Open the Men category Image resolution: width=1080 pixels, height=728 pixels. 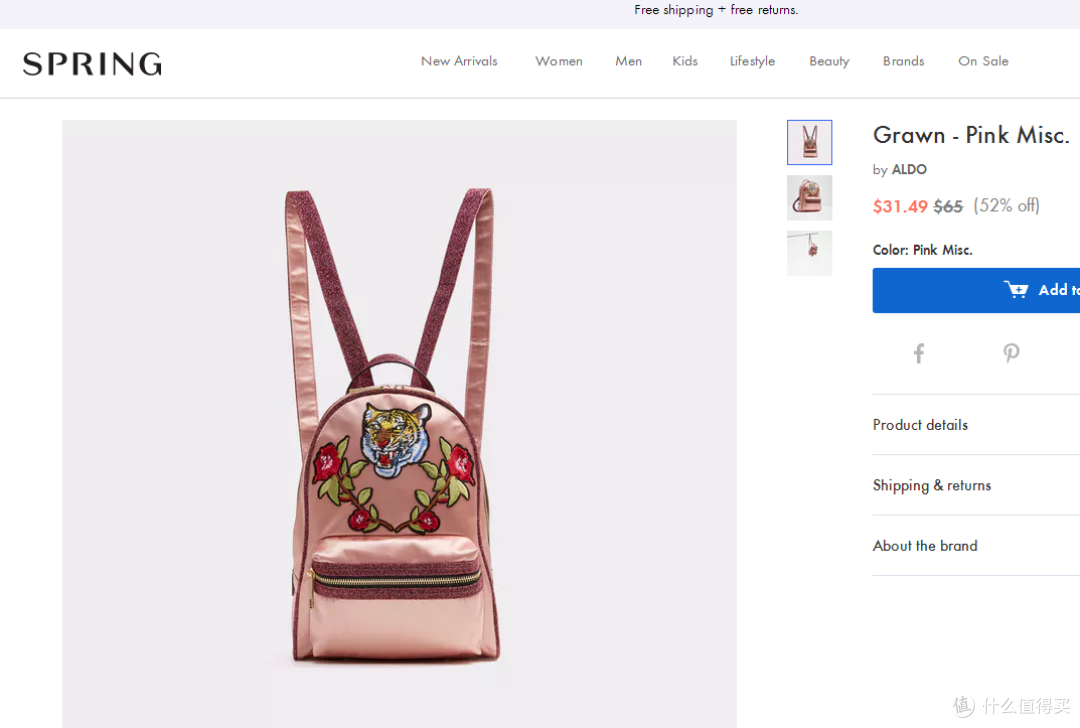pyautogui.click(x=628, y=61)
